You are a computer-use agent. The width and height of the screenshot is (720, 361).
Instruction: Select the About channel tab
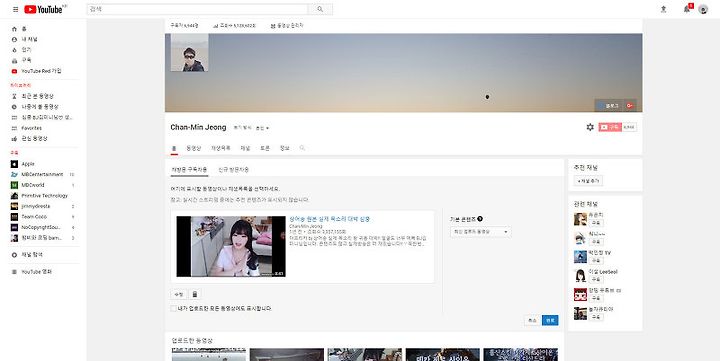point(285,148)
